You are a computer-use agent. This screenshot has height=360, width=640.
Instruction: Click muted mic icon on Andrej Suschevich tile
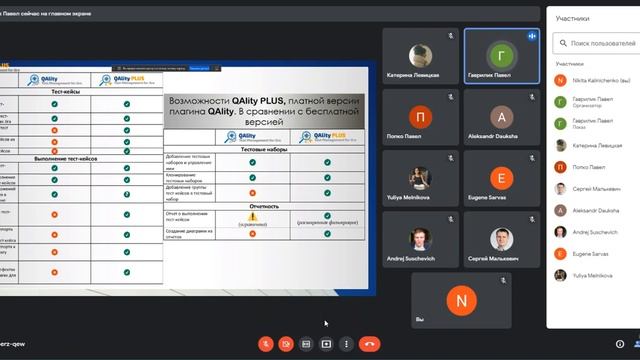click(x=451, y=220)
